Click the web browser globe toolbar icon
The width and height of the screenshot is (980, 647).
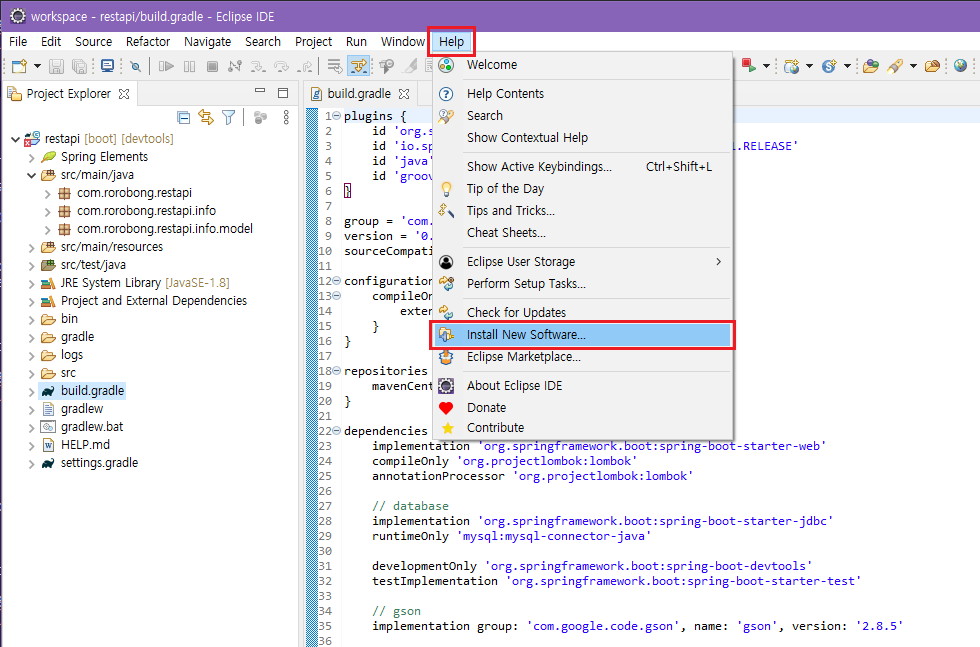961,66
